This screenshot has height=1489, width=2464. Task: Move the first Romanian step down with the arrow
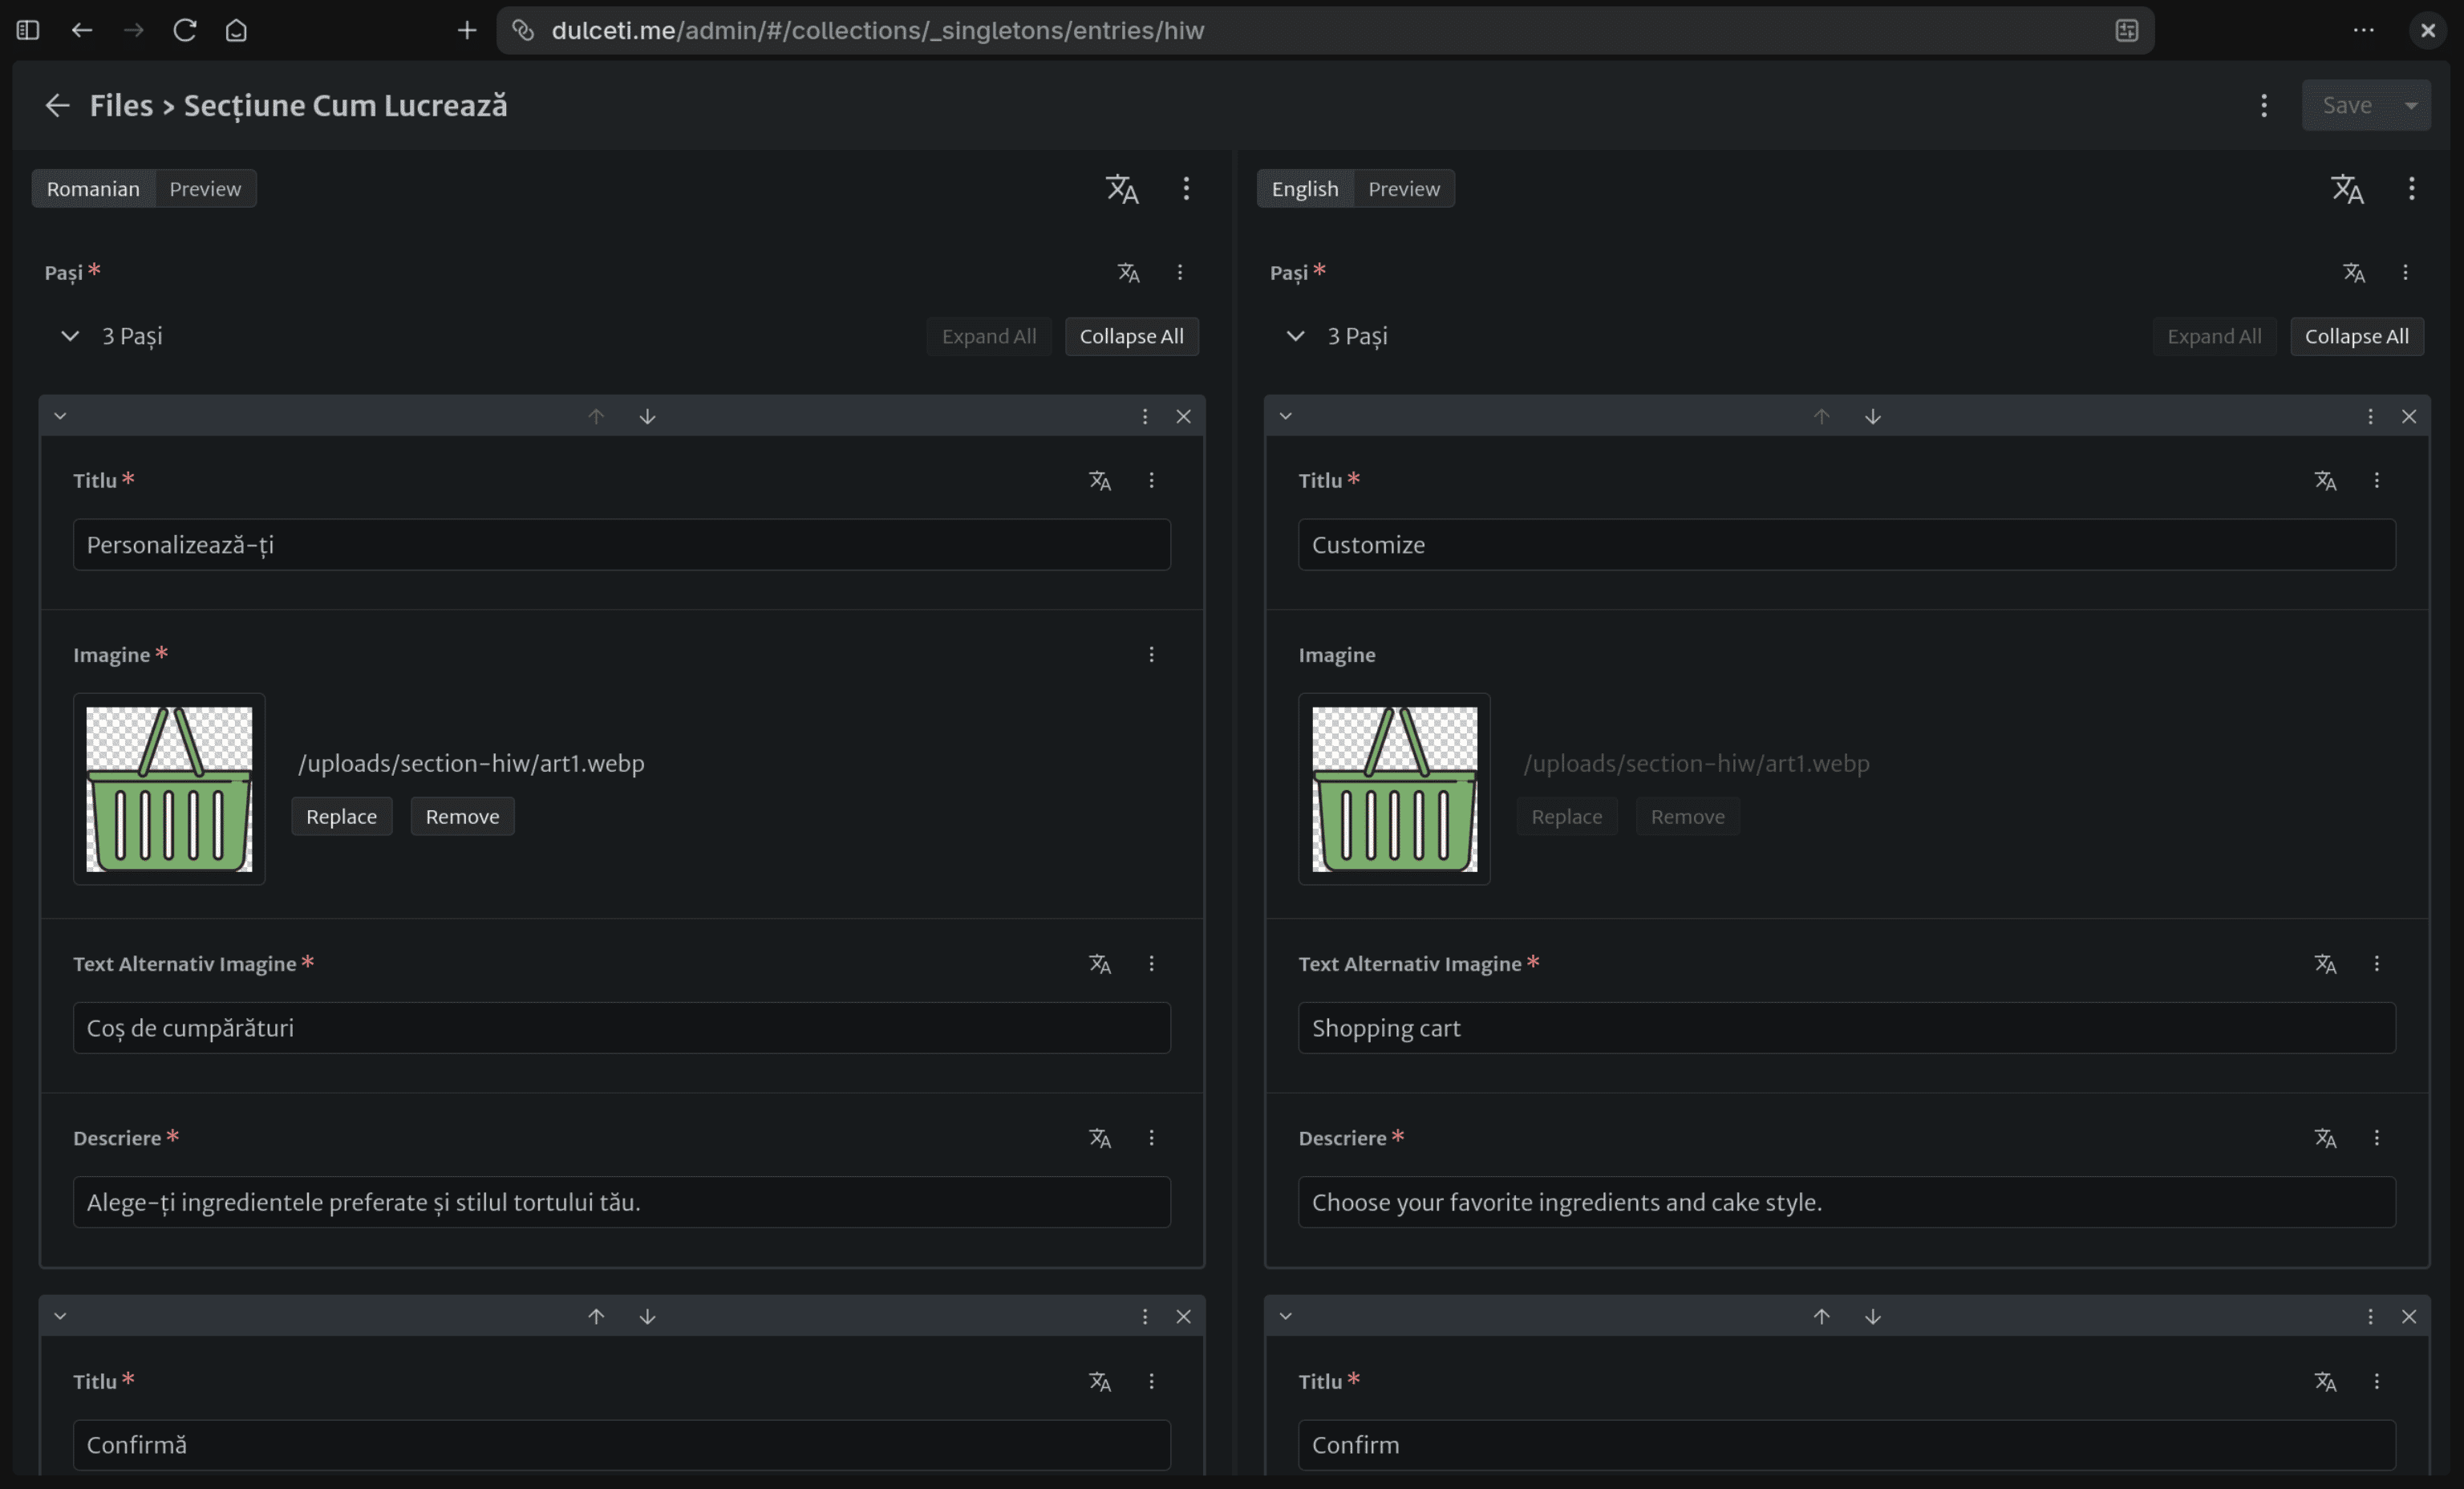(647, 416)
